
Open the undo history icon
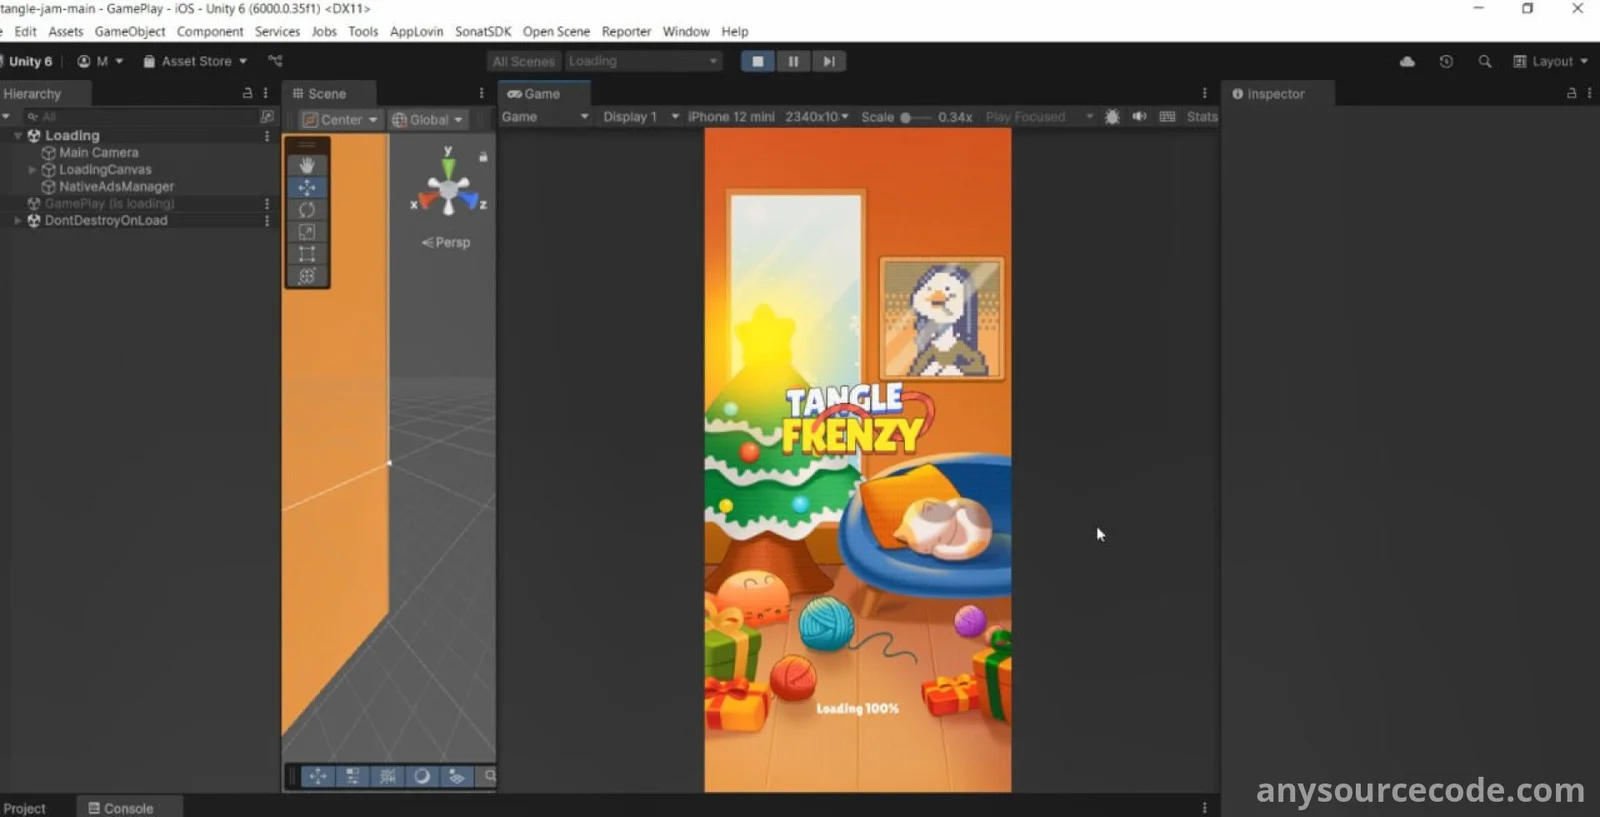1446,61
